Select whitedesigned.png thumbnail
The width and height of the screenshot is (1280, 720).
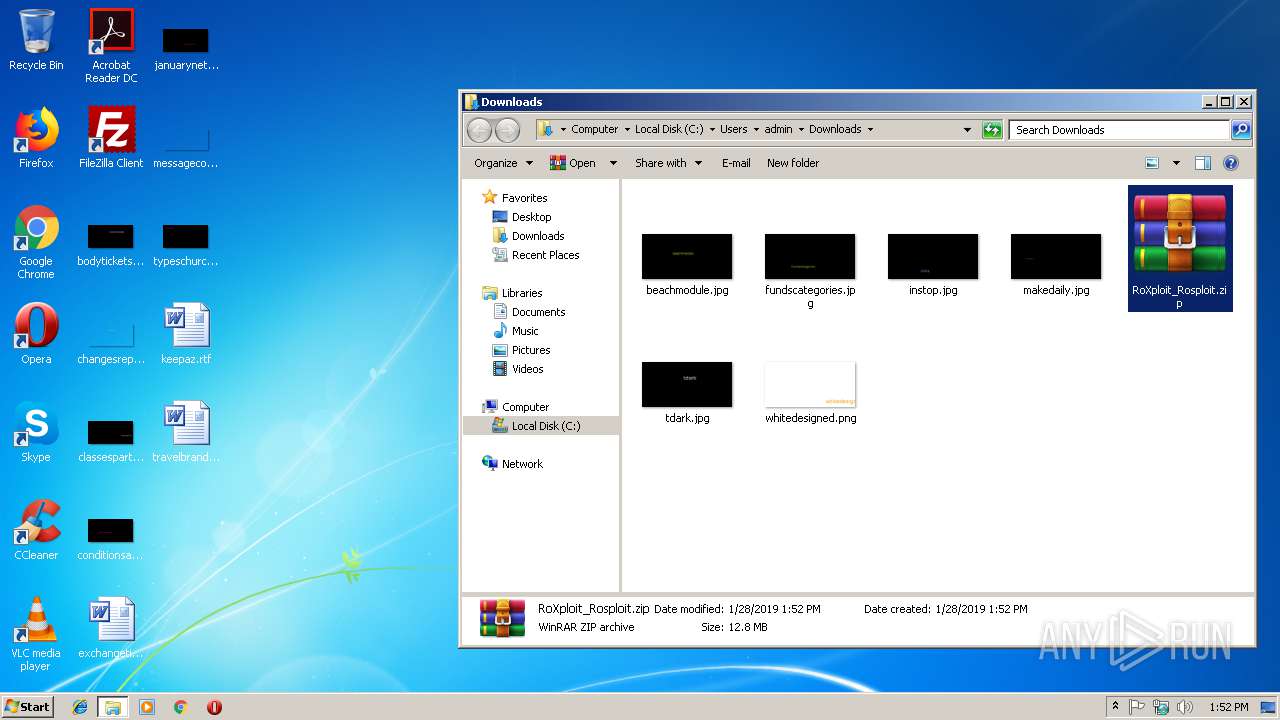pos(810,392)
